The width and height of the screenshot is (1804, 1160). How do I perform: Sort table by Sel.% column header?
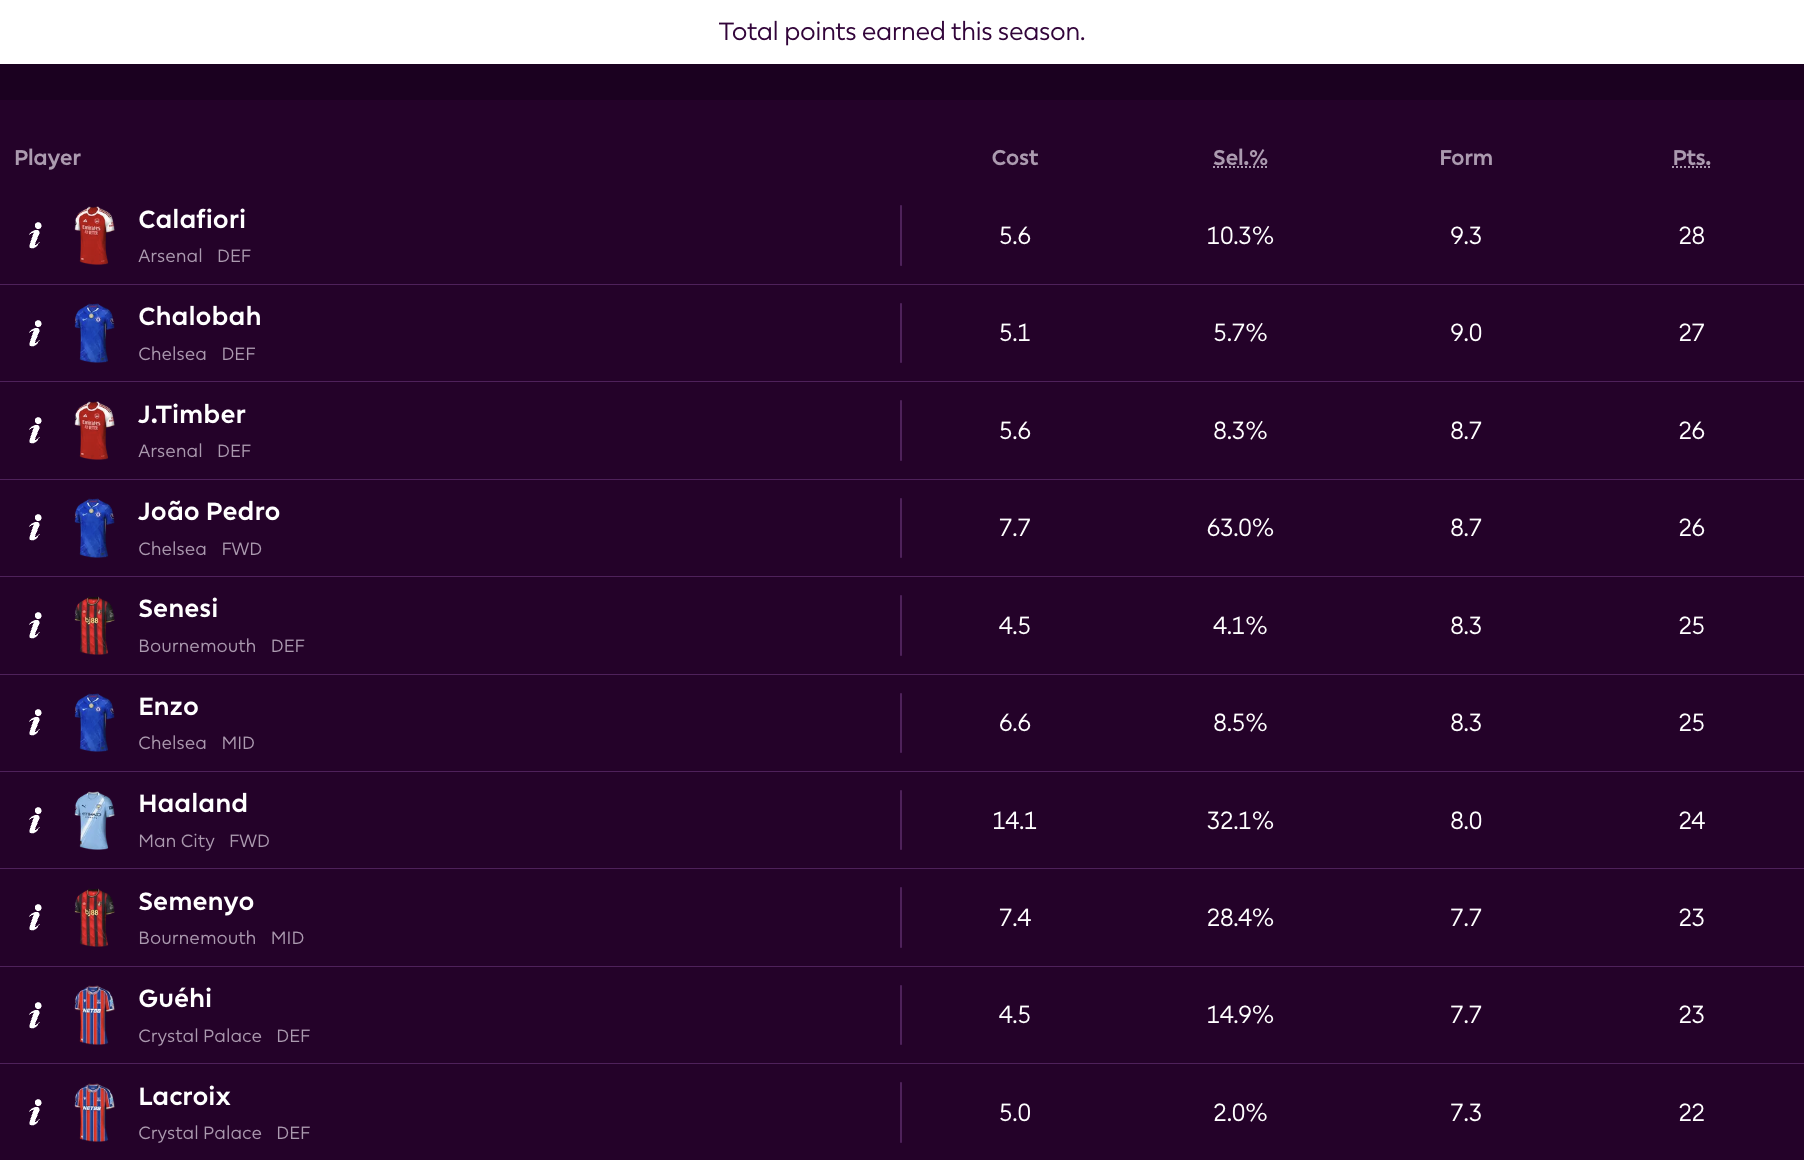[x=1240, y=158]
